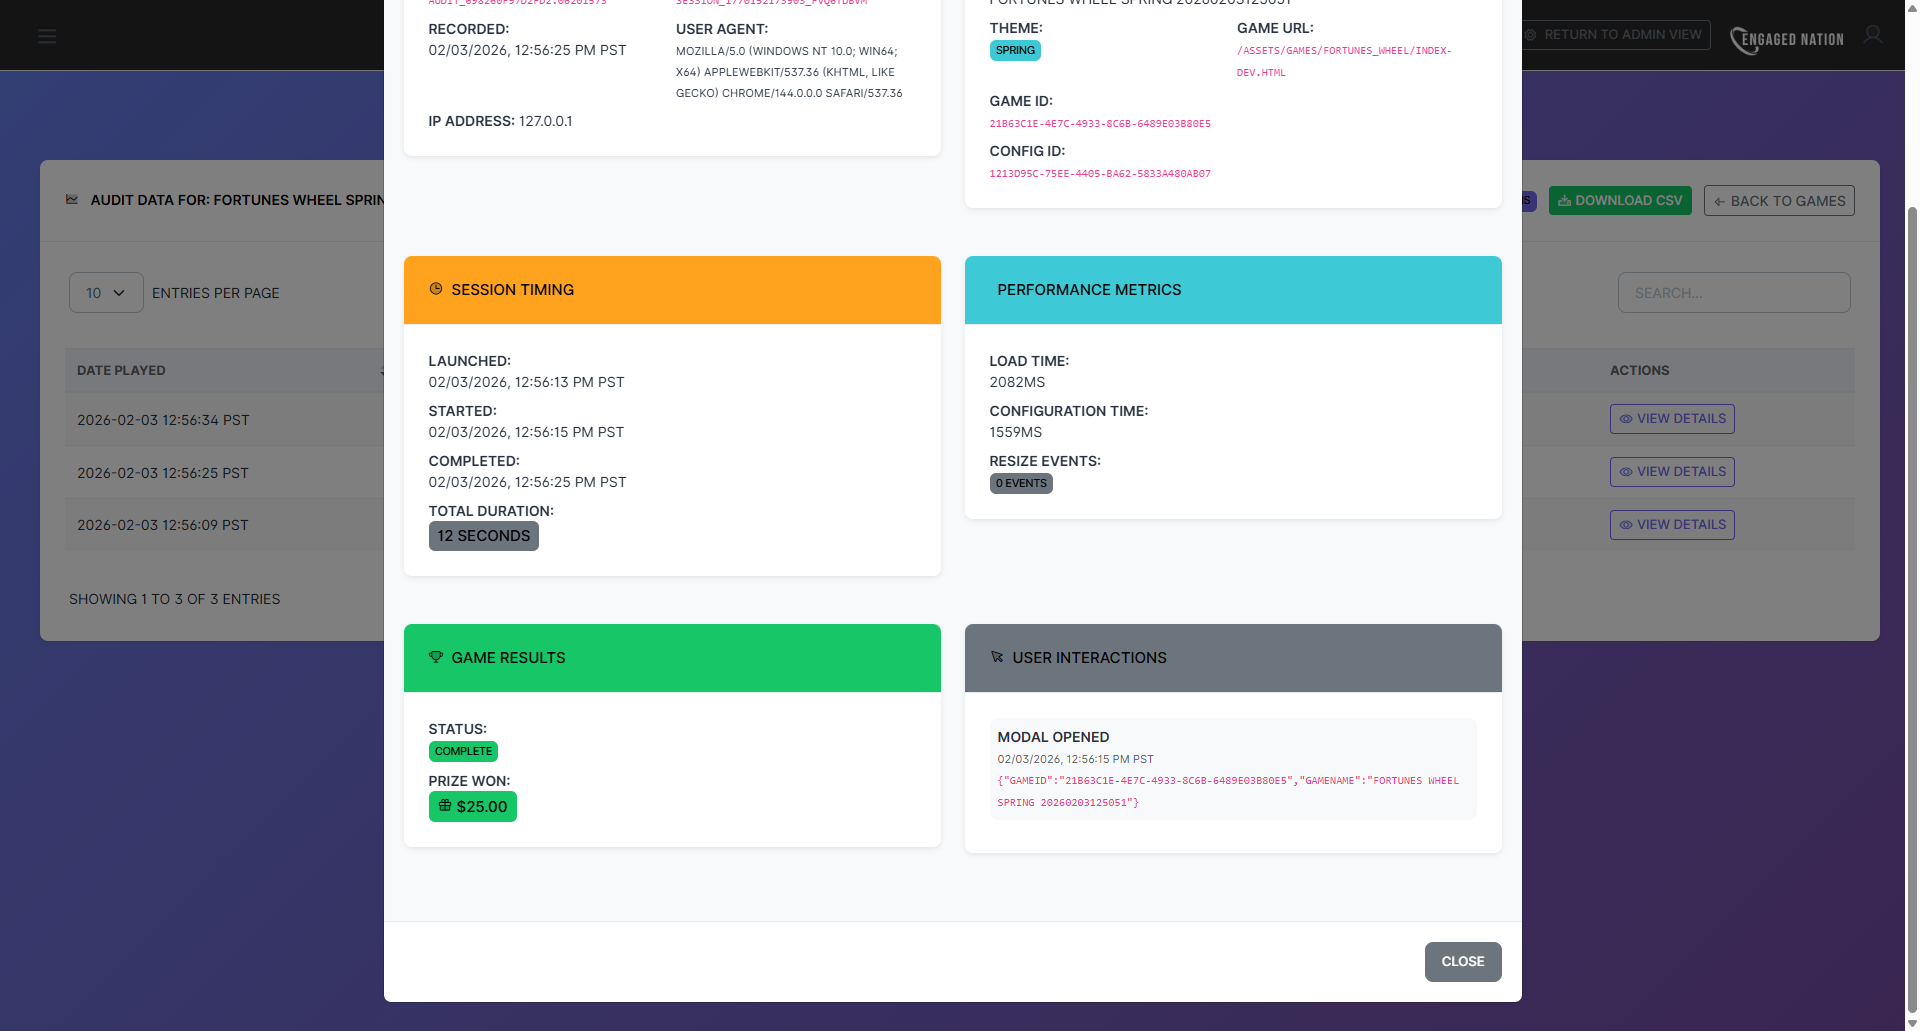This screenshot has width=1920, height=1031.
Task: Open the entries per page dropdown
Action: 105,292
